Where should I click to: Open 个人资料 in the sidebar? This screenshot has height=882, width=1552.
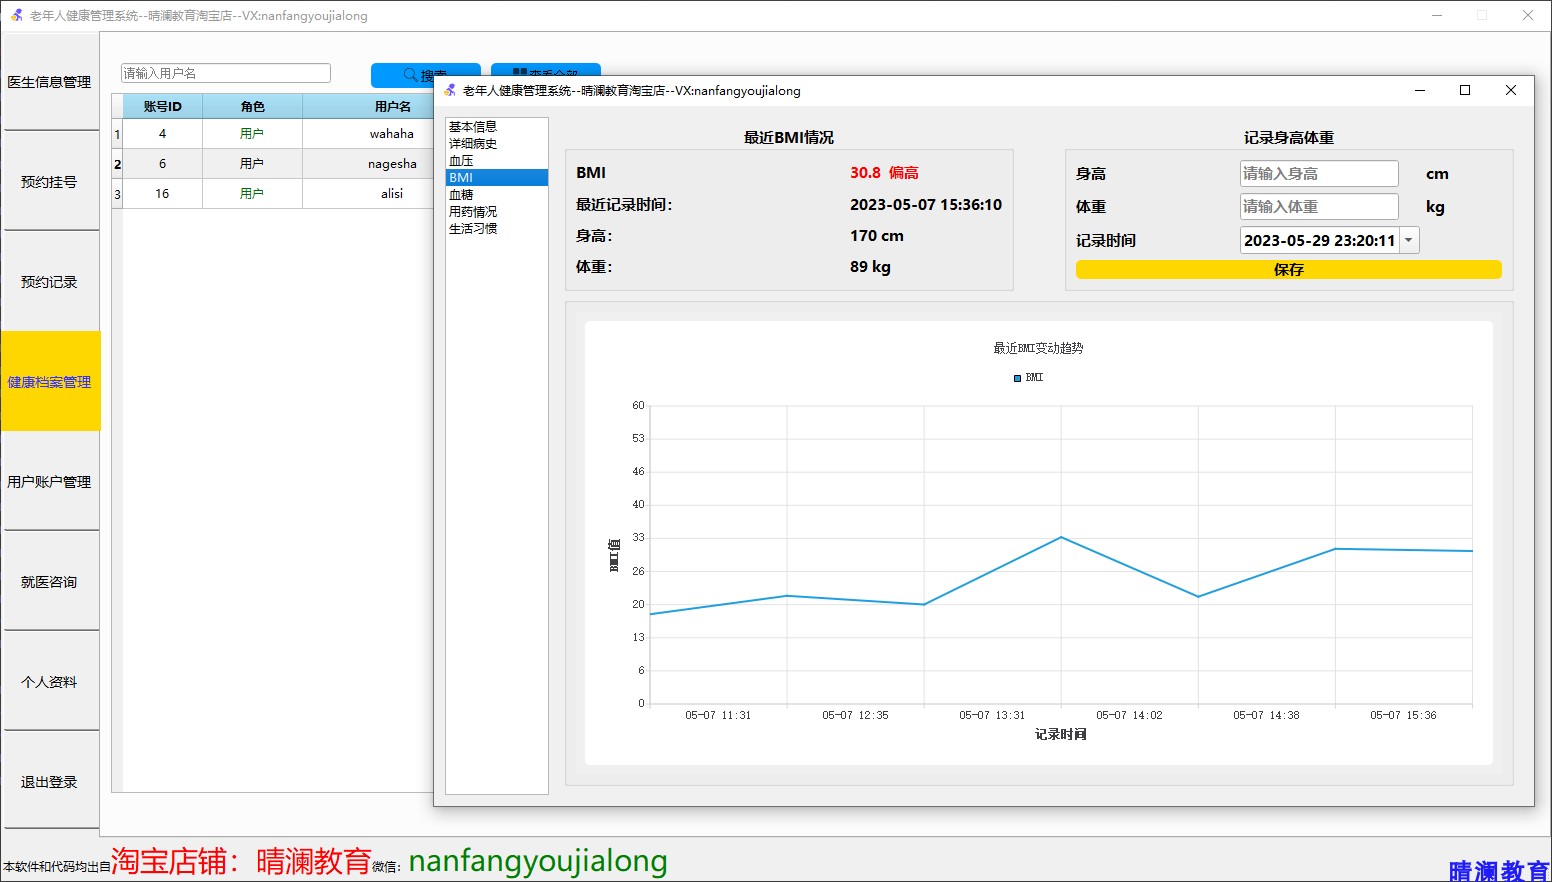[50, 682]
